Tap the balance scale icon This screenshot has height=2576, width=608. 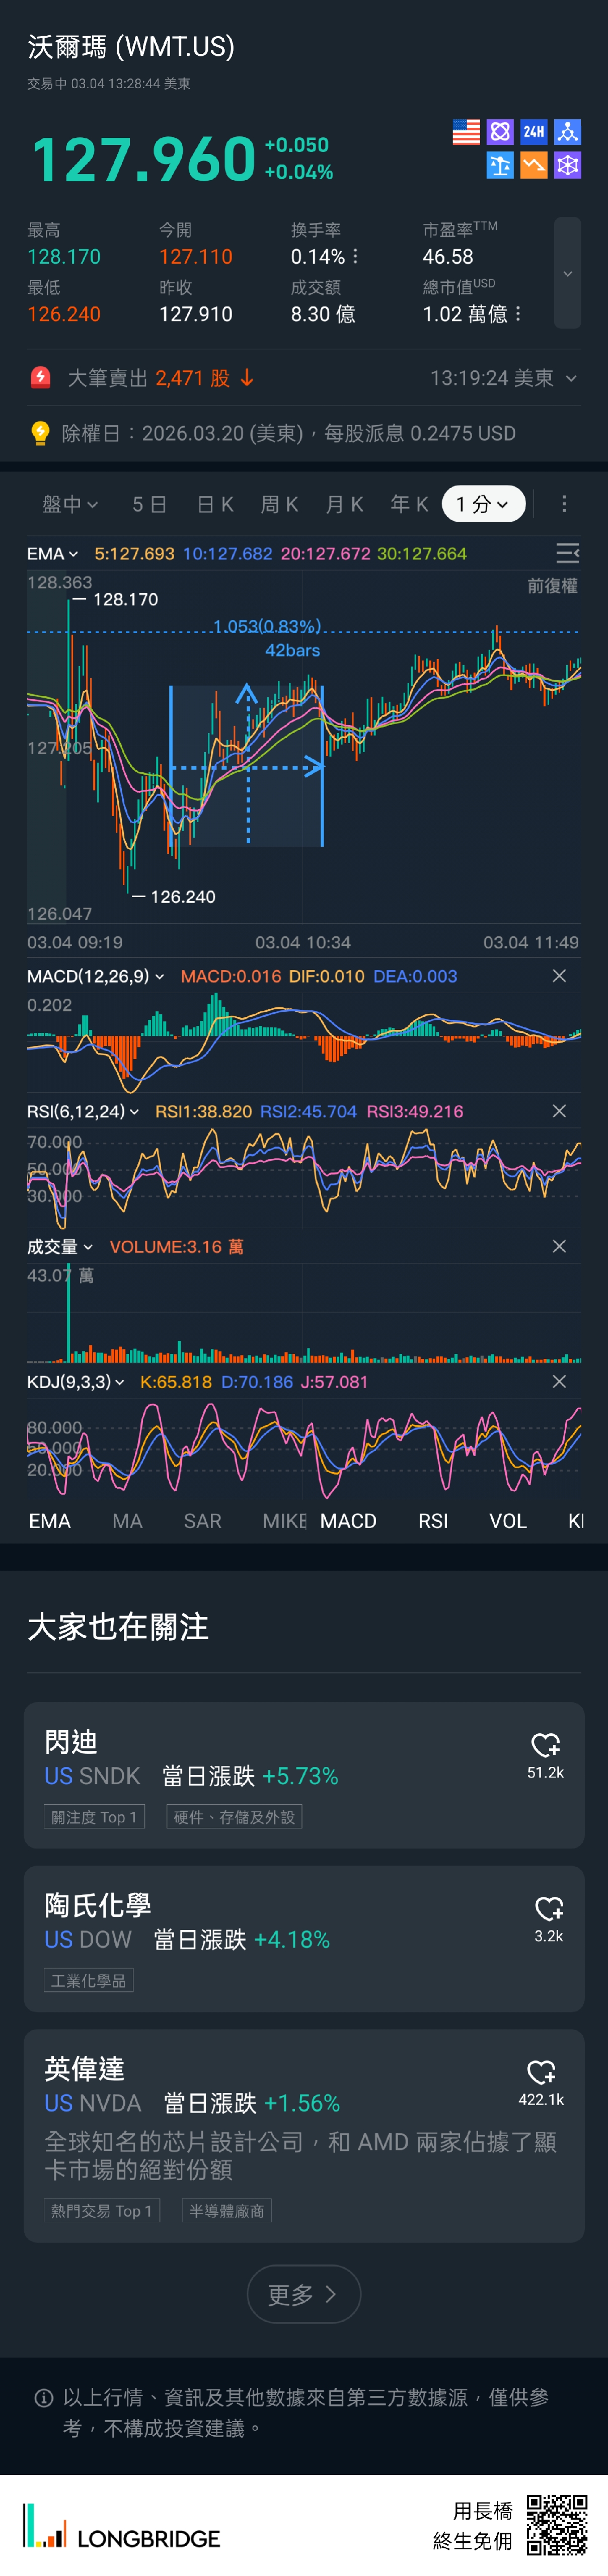pyautogui.click(x=500, y=165)
